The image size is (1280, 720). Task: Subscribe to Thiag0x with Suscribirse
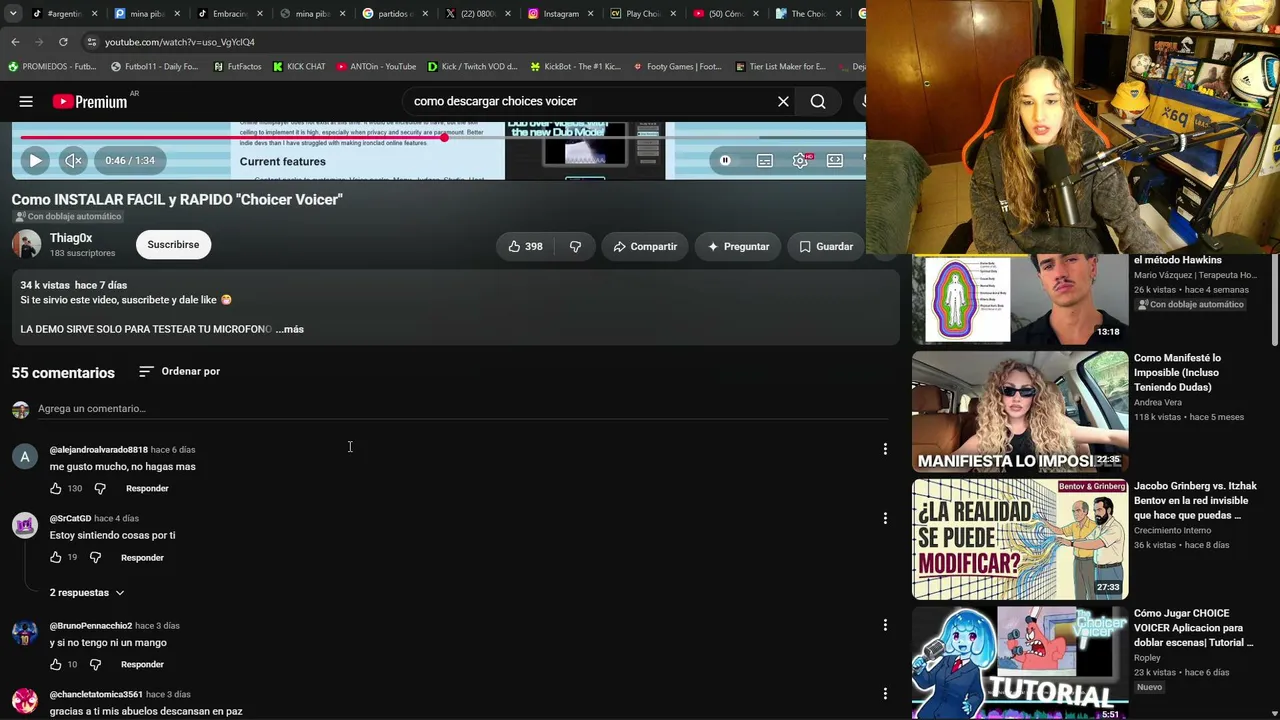pos(173,244)
